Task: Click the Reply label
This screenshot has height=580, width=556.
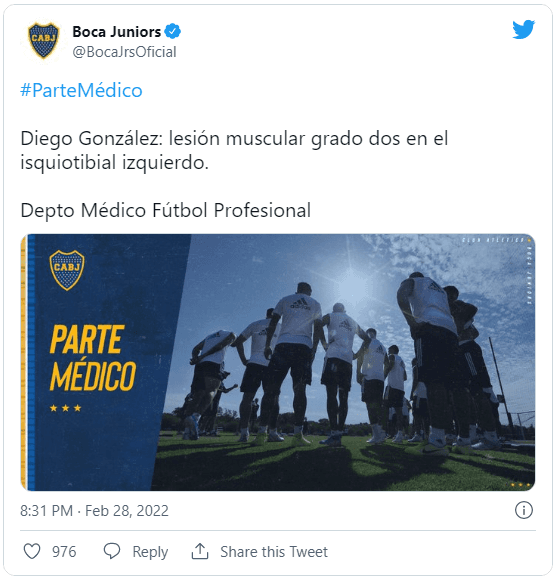Action: click(x=150, y=552)
